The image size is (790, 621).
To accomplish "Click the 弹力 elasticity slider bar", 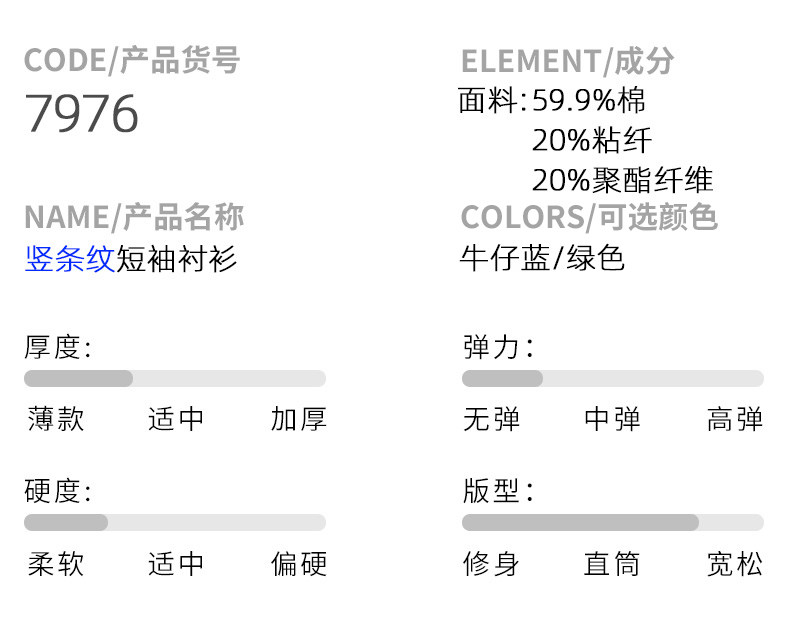I will [x=612, y=378].
